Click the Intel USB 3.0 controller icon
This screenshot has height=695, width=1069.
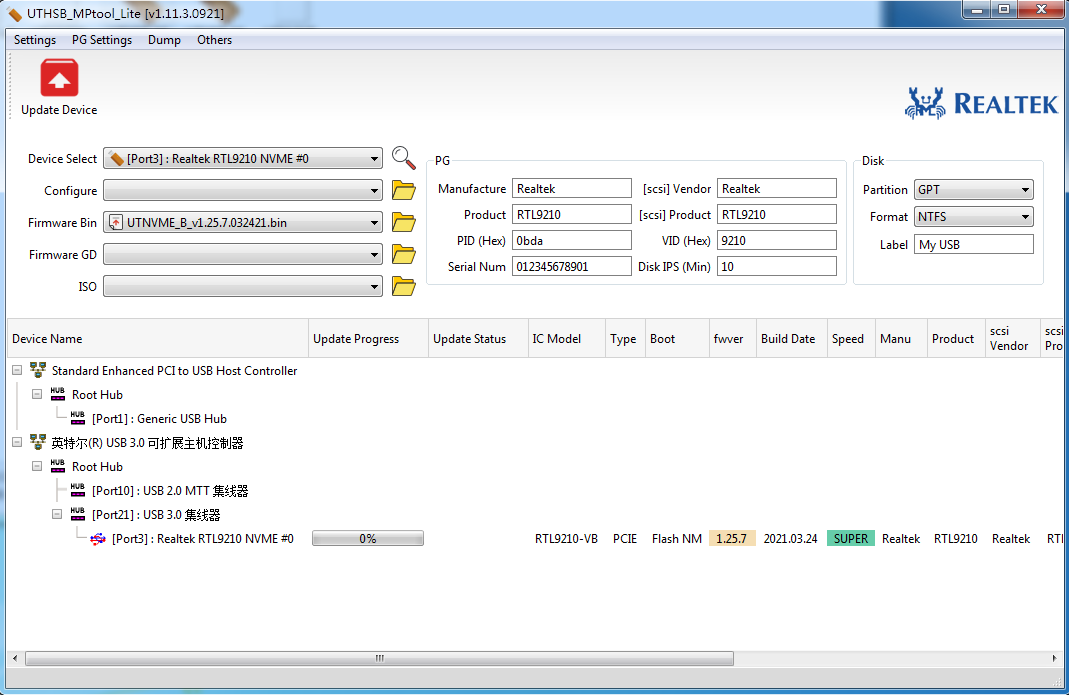pos(38,443)
